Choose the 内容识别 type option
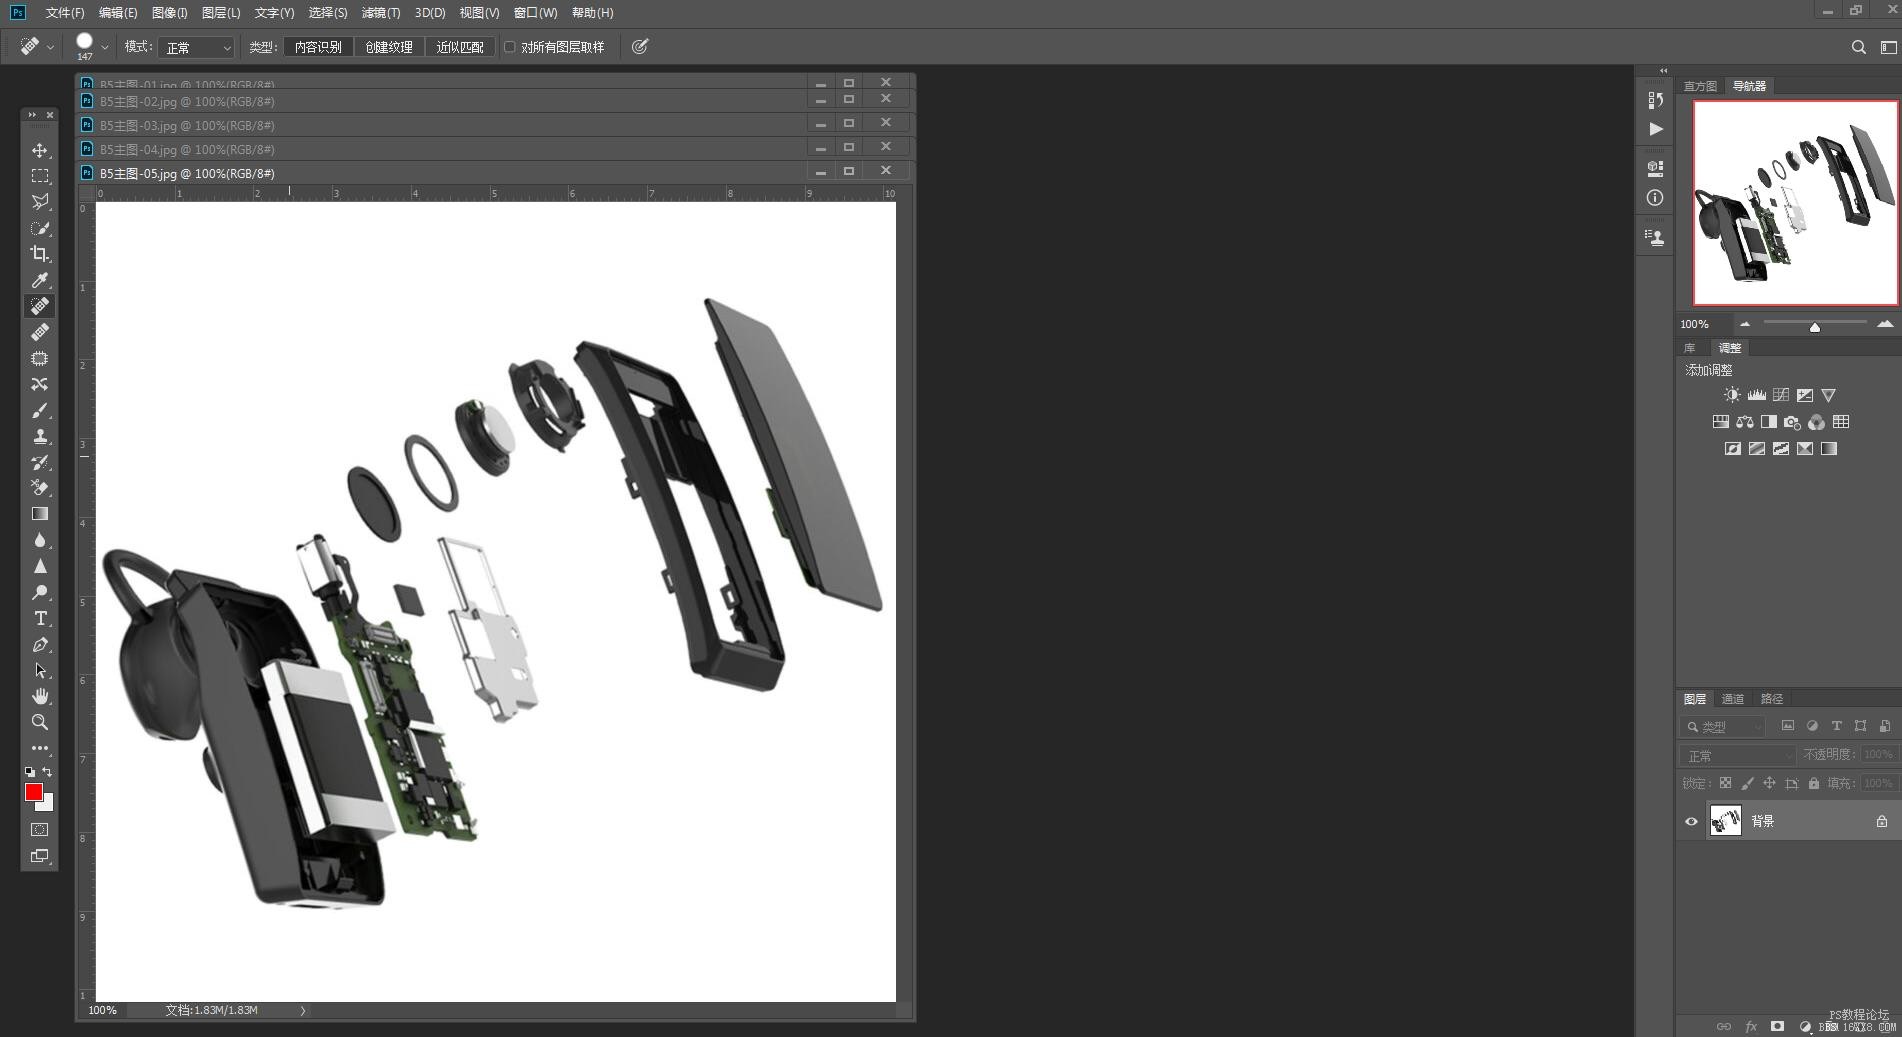The image size is (1902, 1037). 318,47
